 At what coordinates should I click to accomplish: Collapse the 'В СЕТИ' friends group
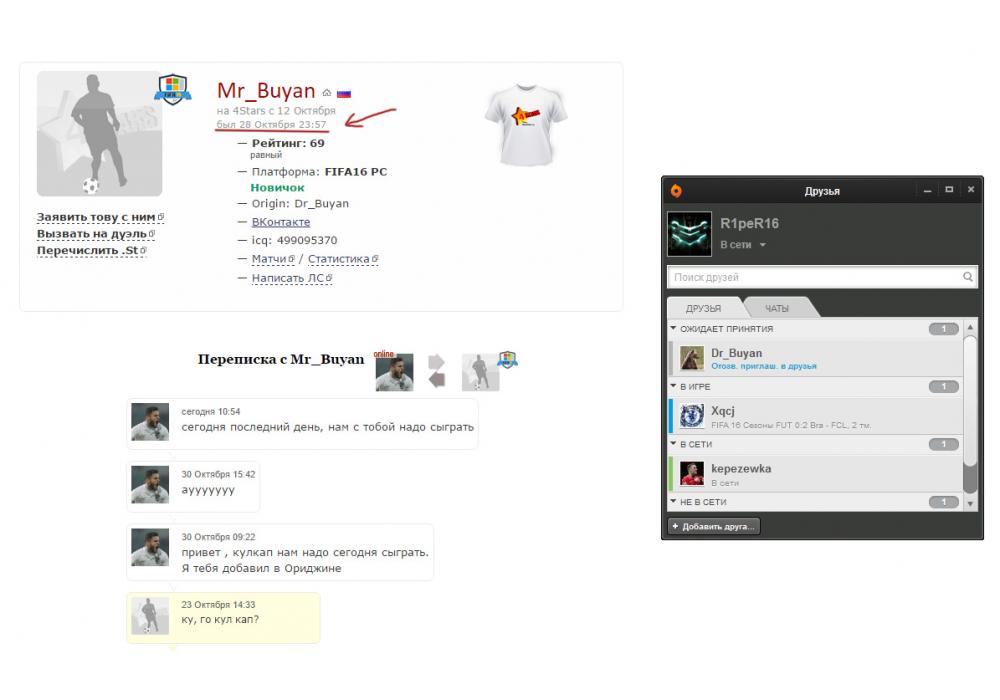click(673, 444)
